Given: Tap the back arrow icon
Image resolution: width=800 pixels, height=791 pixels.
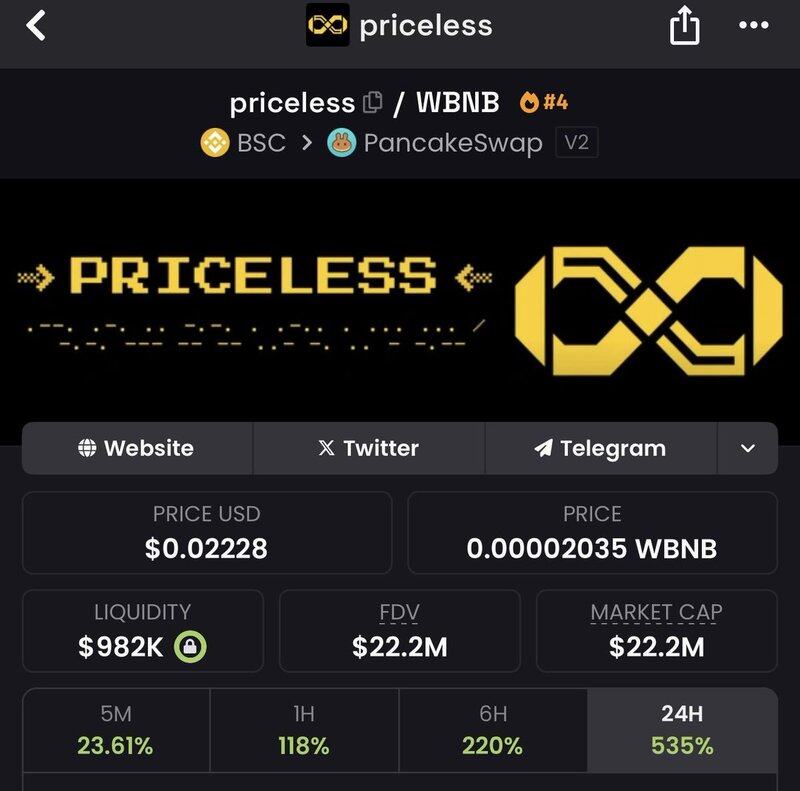Looking at the screenshot, I should [36, 26].
